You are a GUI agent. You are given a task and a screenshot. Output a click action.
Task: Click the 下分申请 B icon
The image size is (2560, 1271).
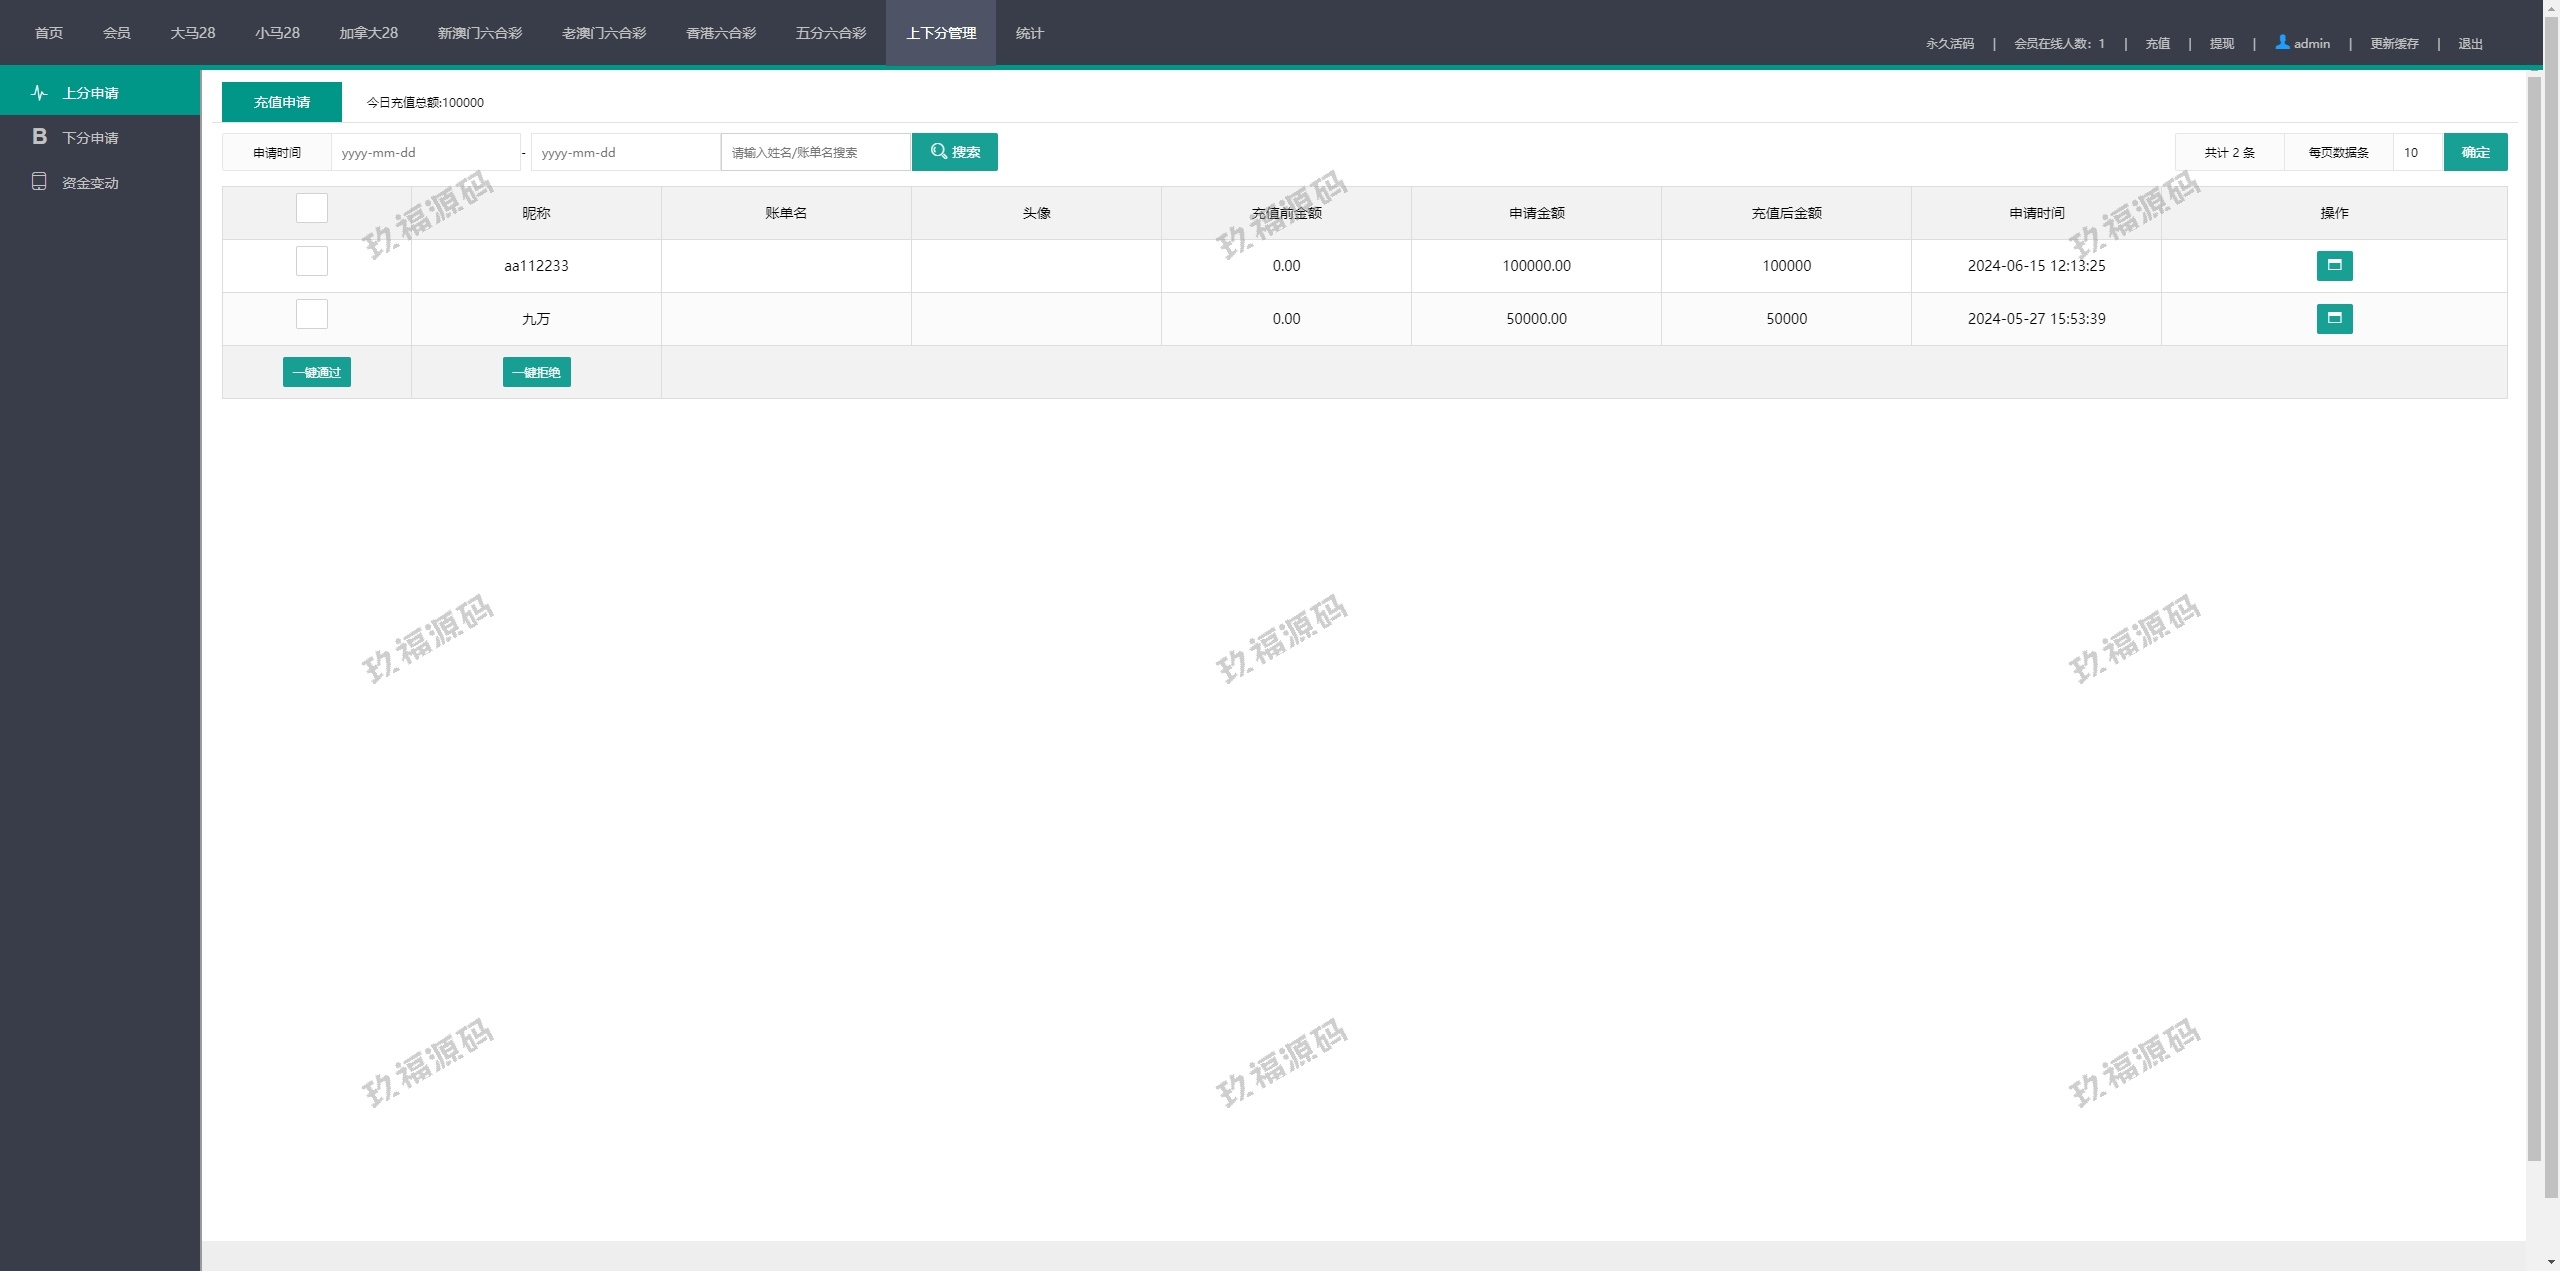[39, 137]
